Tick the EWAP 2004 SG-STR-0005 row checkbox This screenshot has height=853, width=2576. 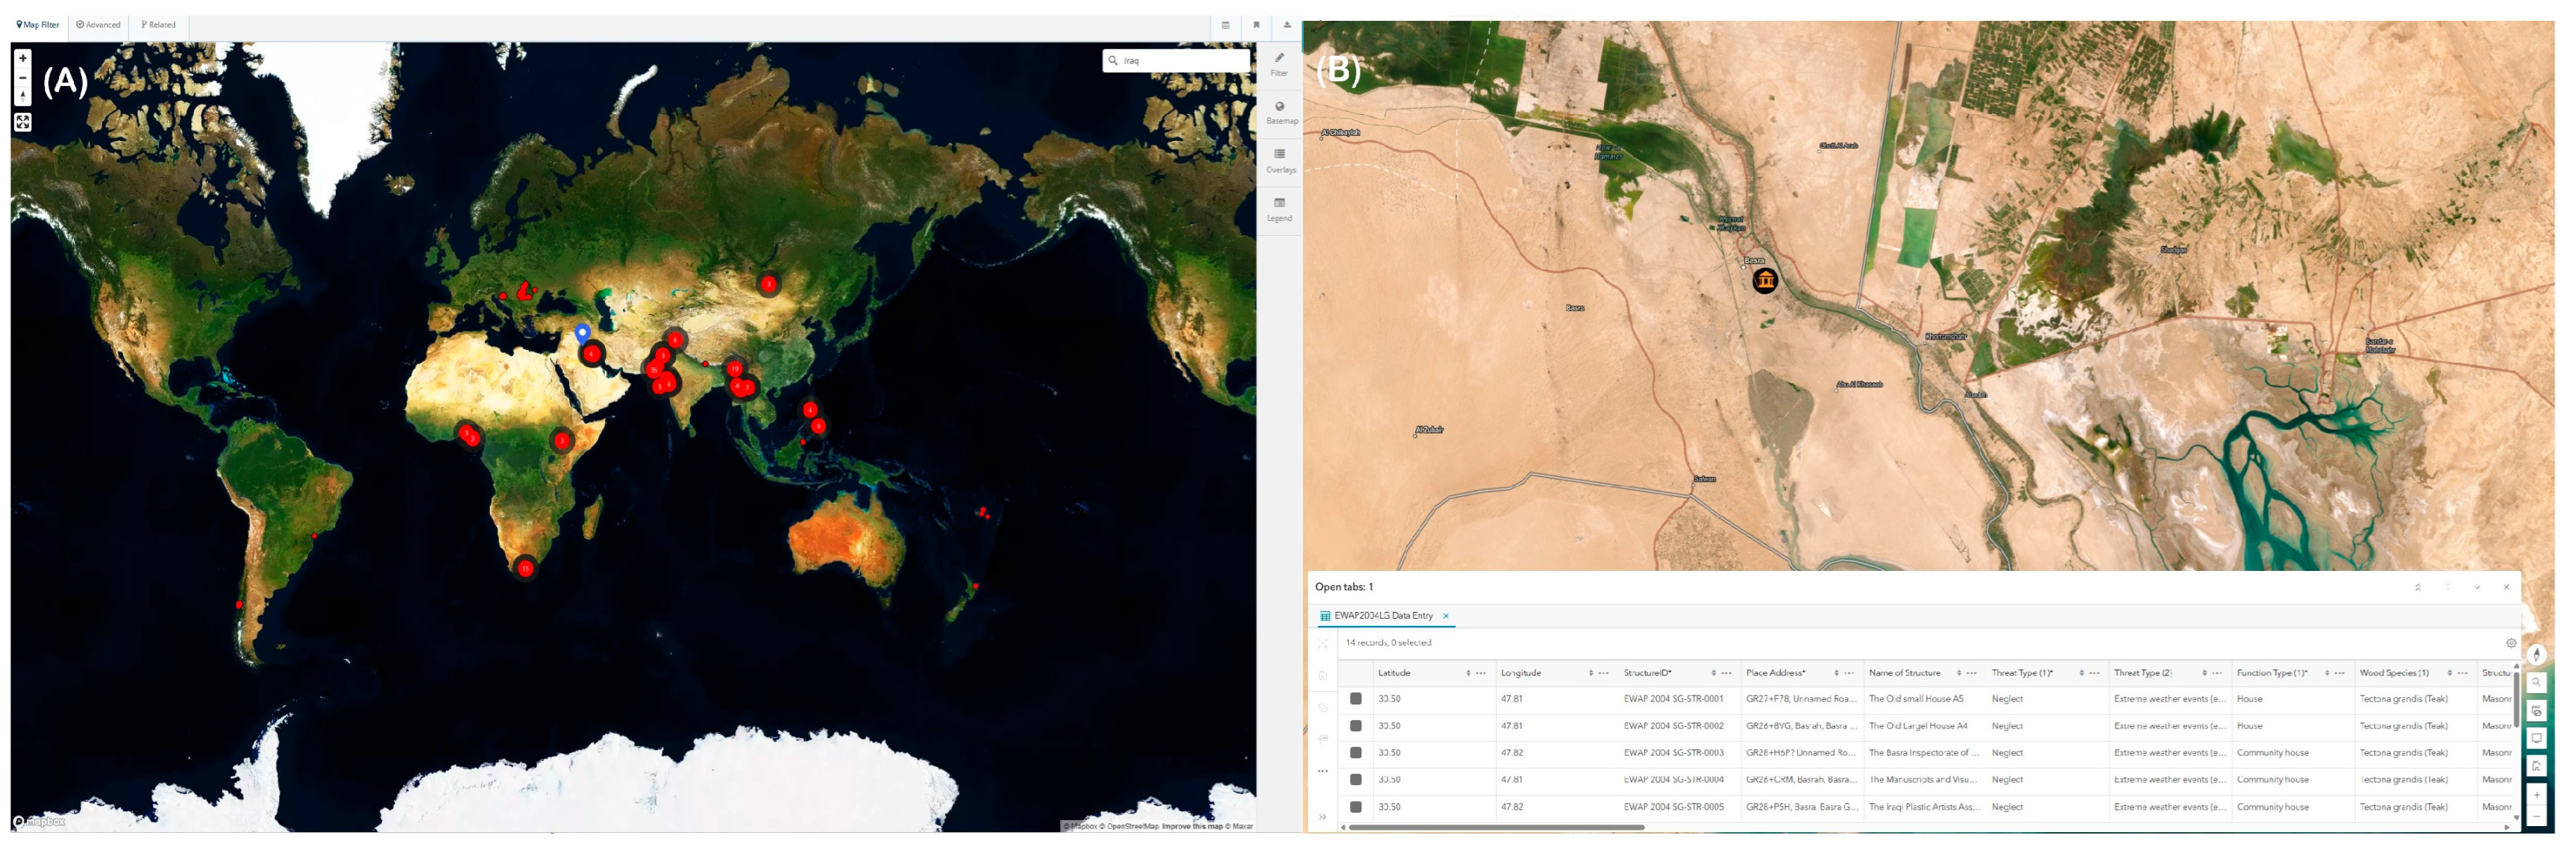[1356, 807]
